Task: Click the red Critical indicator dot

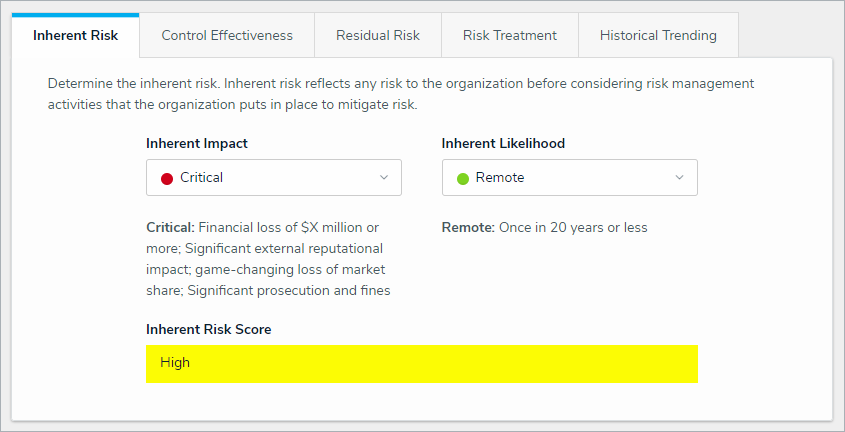Action: click(167, 179)
